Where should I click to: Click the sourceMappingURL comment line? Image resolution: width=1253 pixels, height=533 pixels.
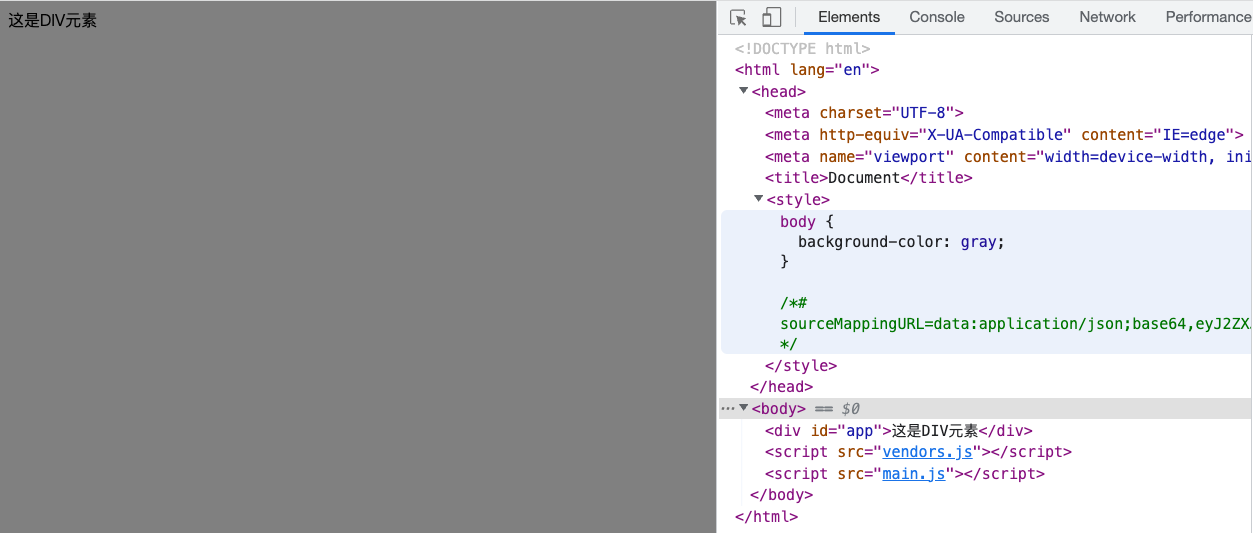[1016, 324]
